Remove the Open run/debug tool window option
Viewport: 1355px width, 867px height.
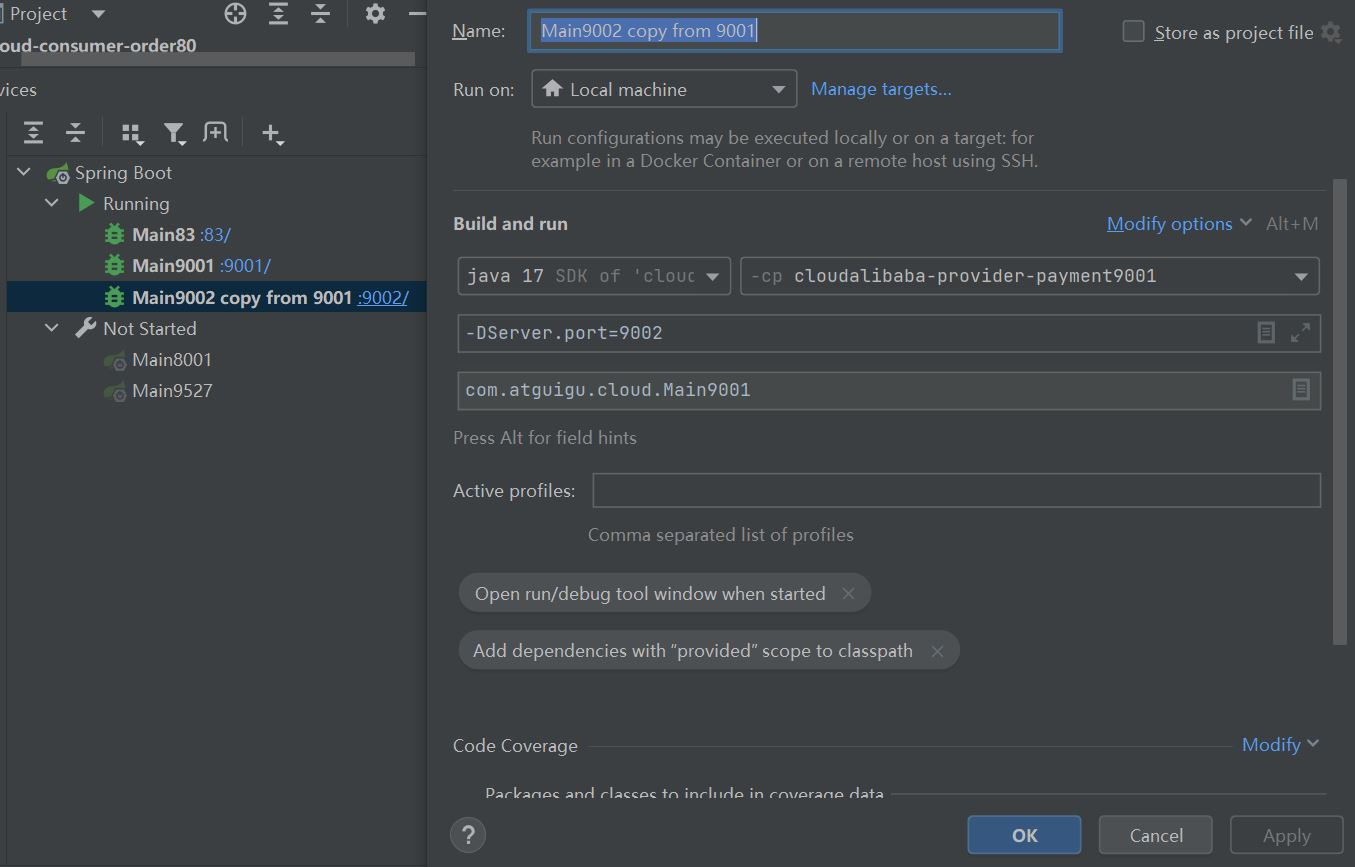tap(848, 594)
